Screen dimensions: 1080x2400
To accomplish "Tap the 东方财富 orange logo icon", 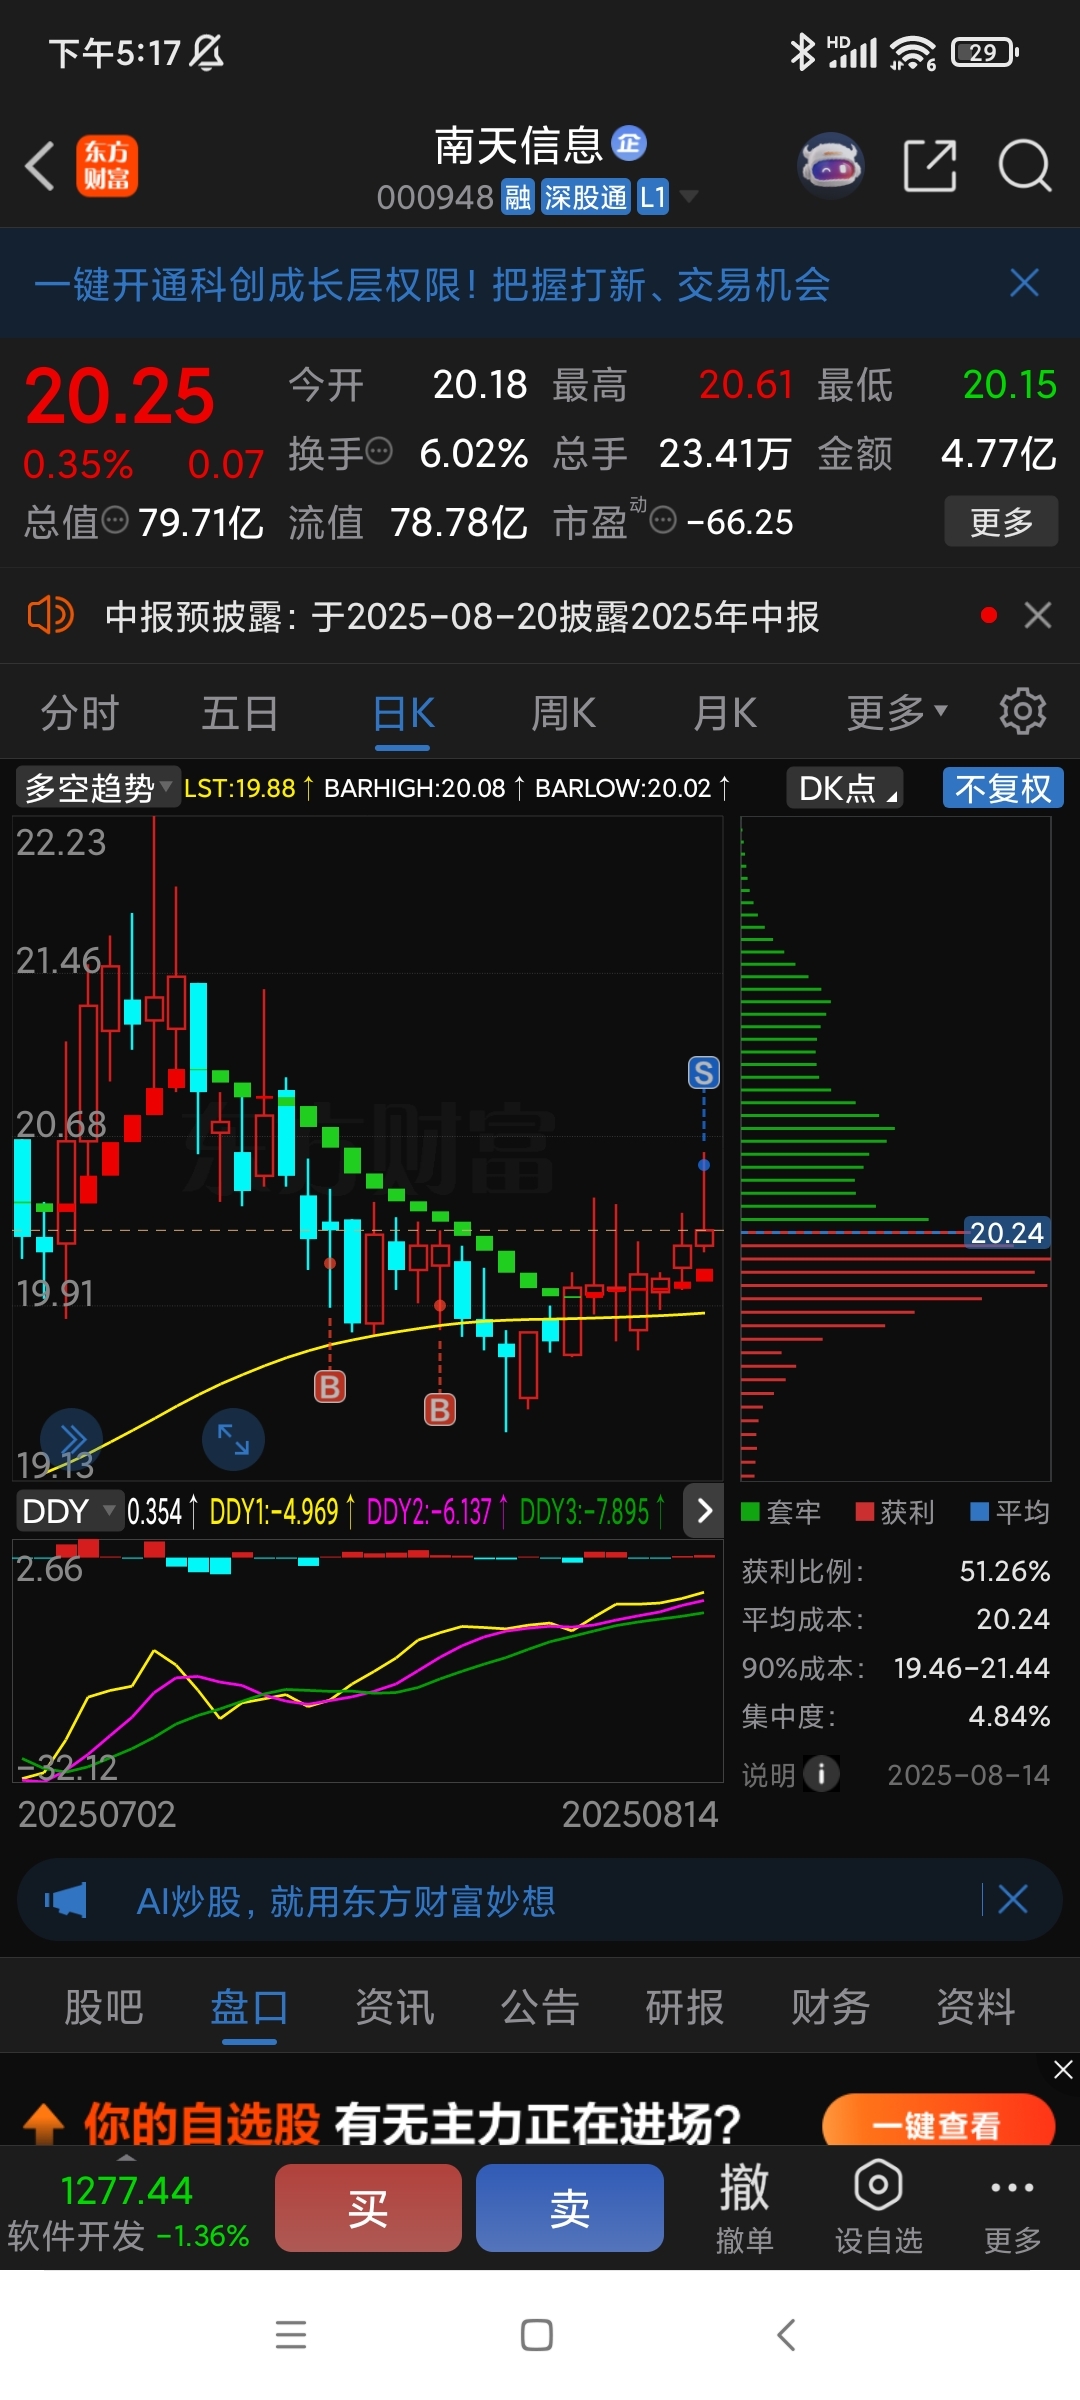I will 107,166.
